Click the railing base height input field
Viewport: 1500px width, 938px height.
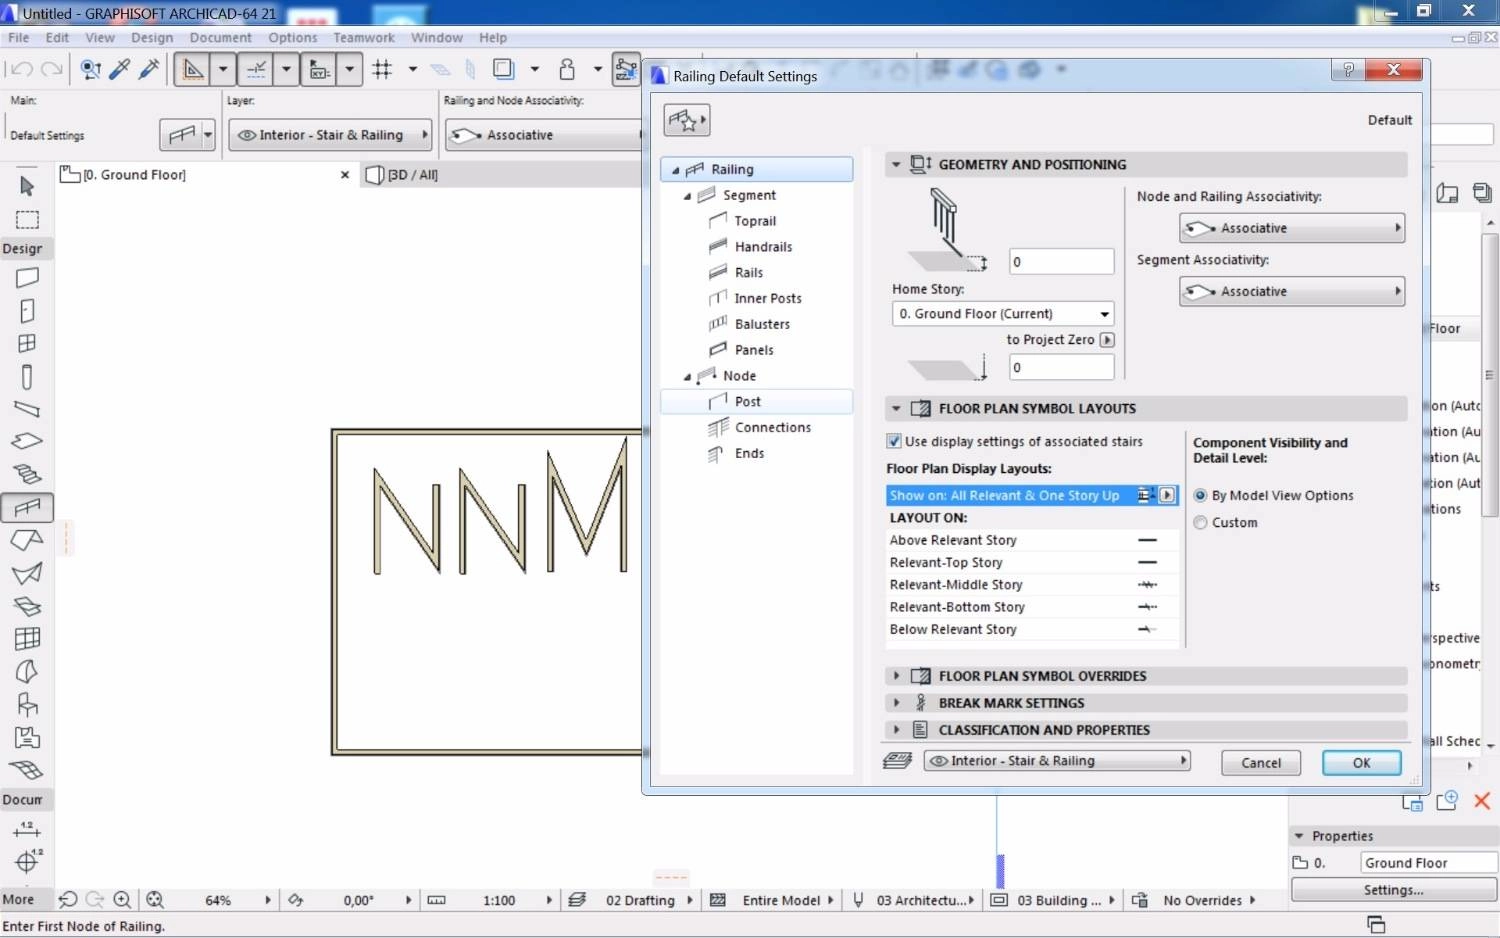1061,262
